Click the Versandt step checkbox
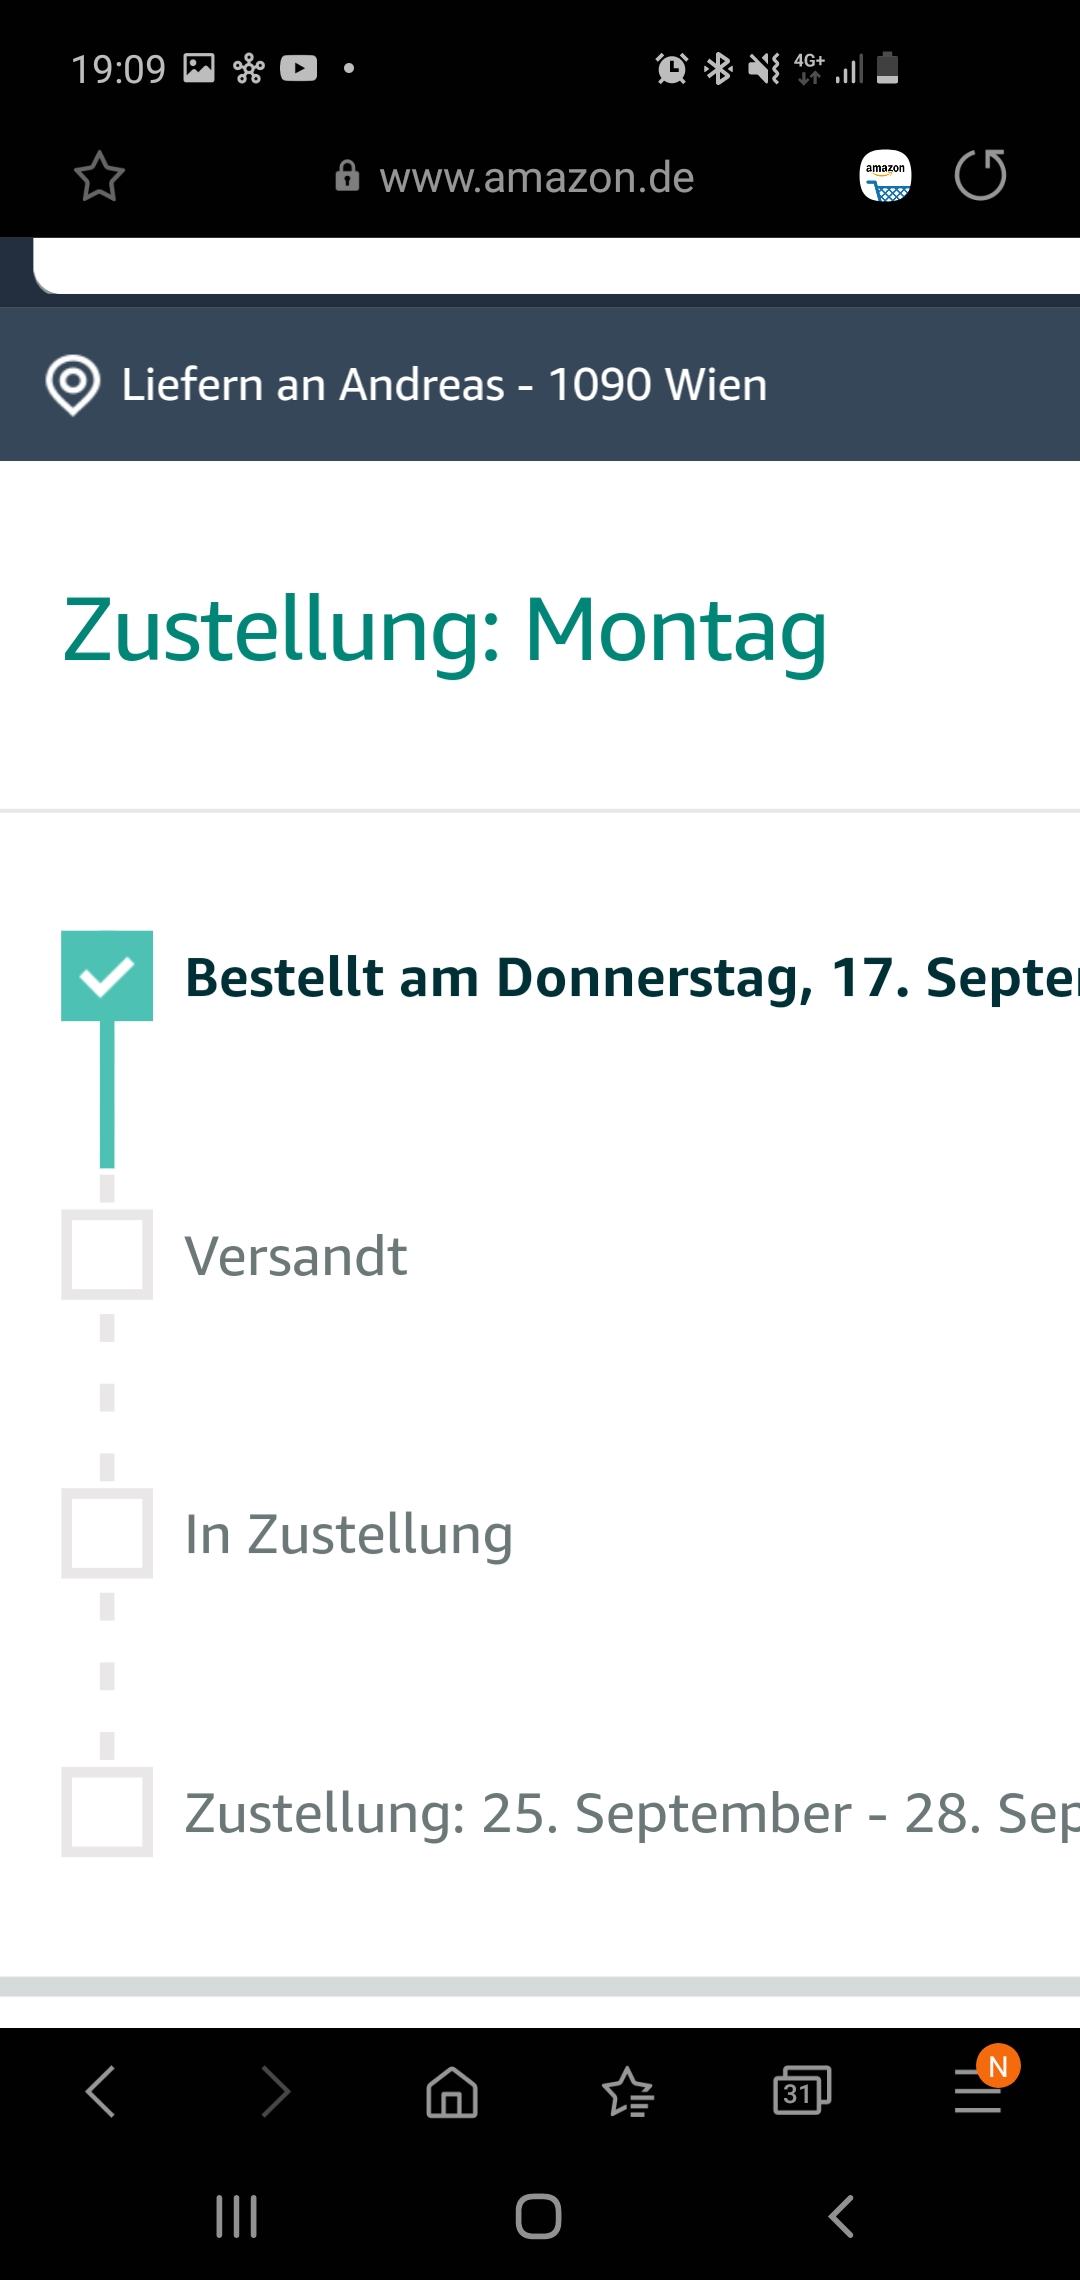Image resolution: width=1080 pixels, height=2280 pixels. tap(107, 1255)
